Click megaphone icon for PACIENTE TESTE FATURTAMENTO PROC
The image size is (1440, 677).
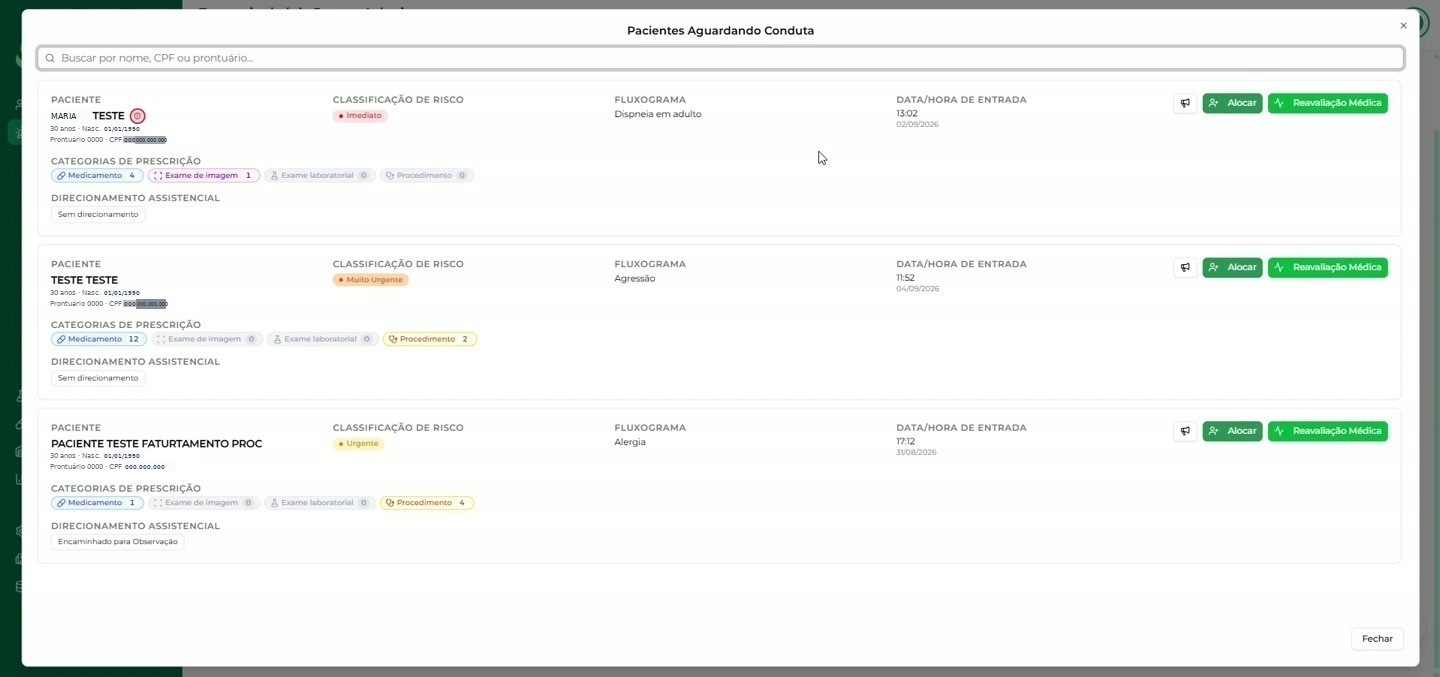[1185, 431]
